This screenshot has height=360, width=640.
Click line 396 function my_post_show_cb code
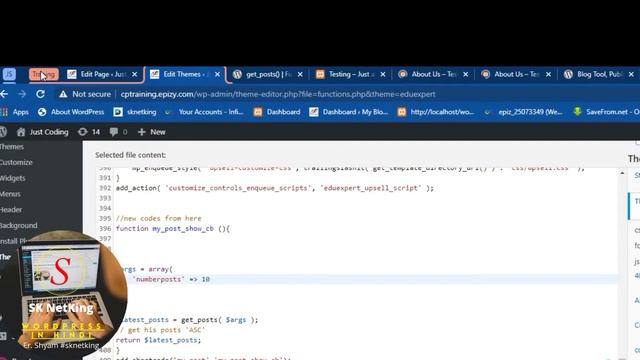point(173,229)
